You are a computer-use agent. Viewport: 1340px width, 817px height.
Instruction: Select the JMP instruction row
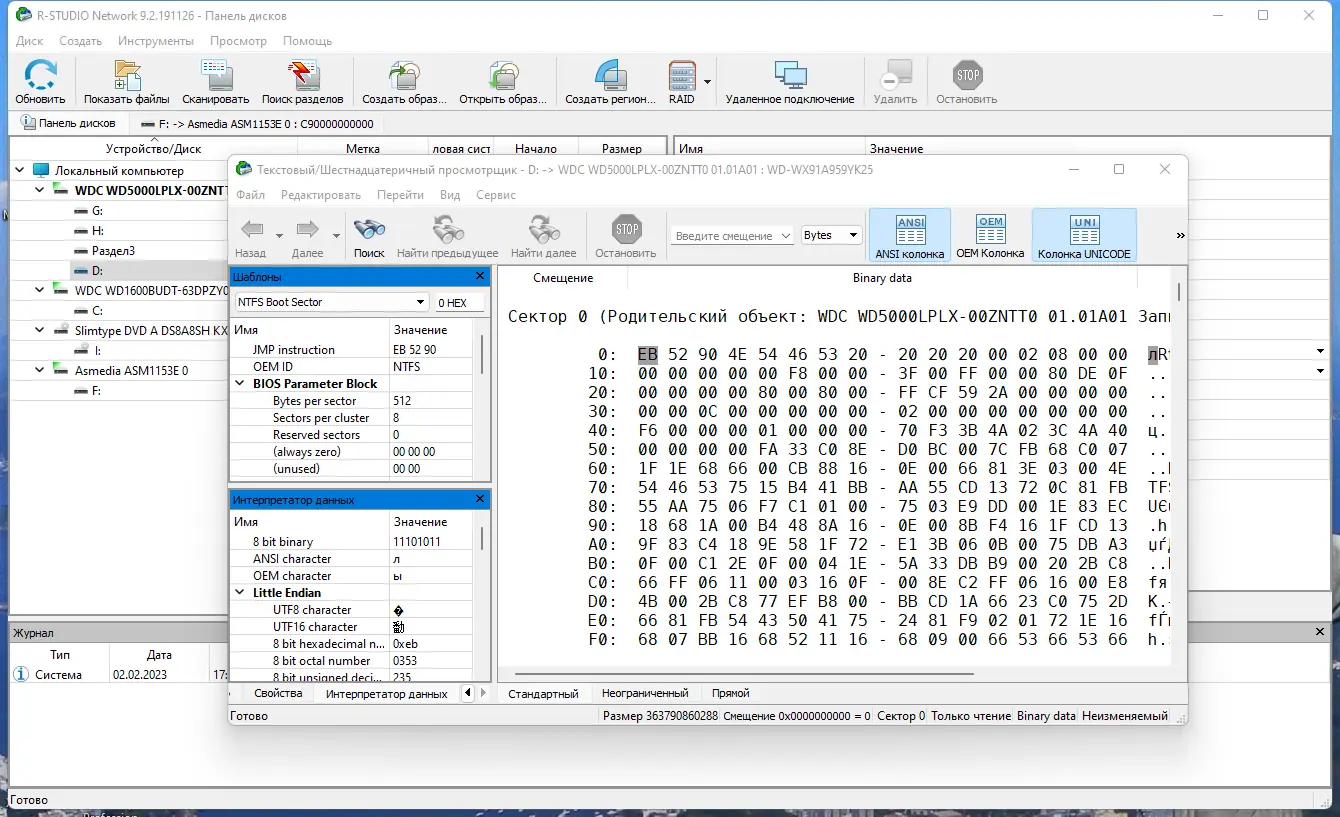coord(352,350)
